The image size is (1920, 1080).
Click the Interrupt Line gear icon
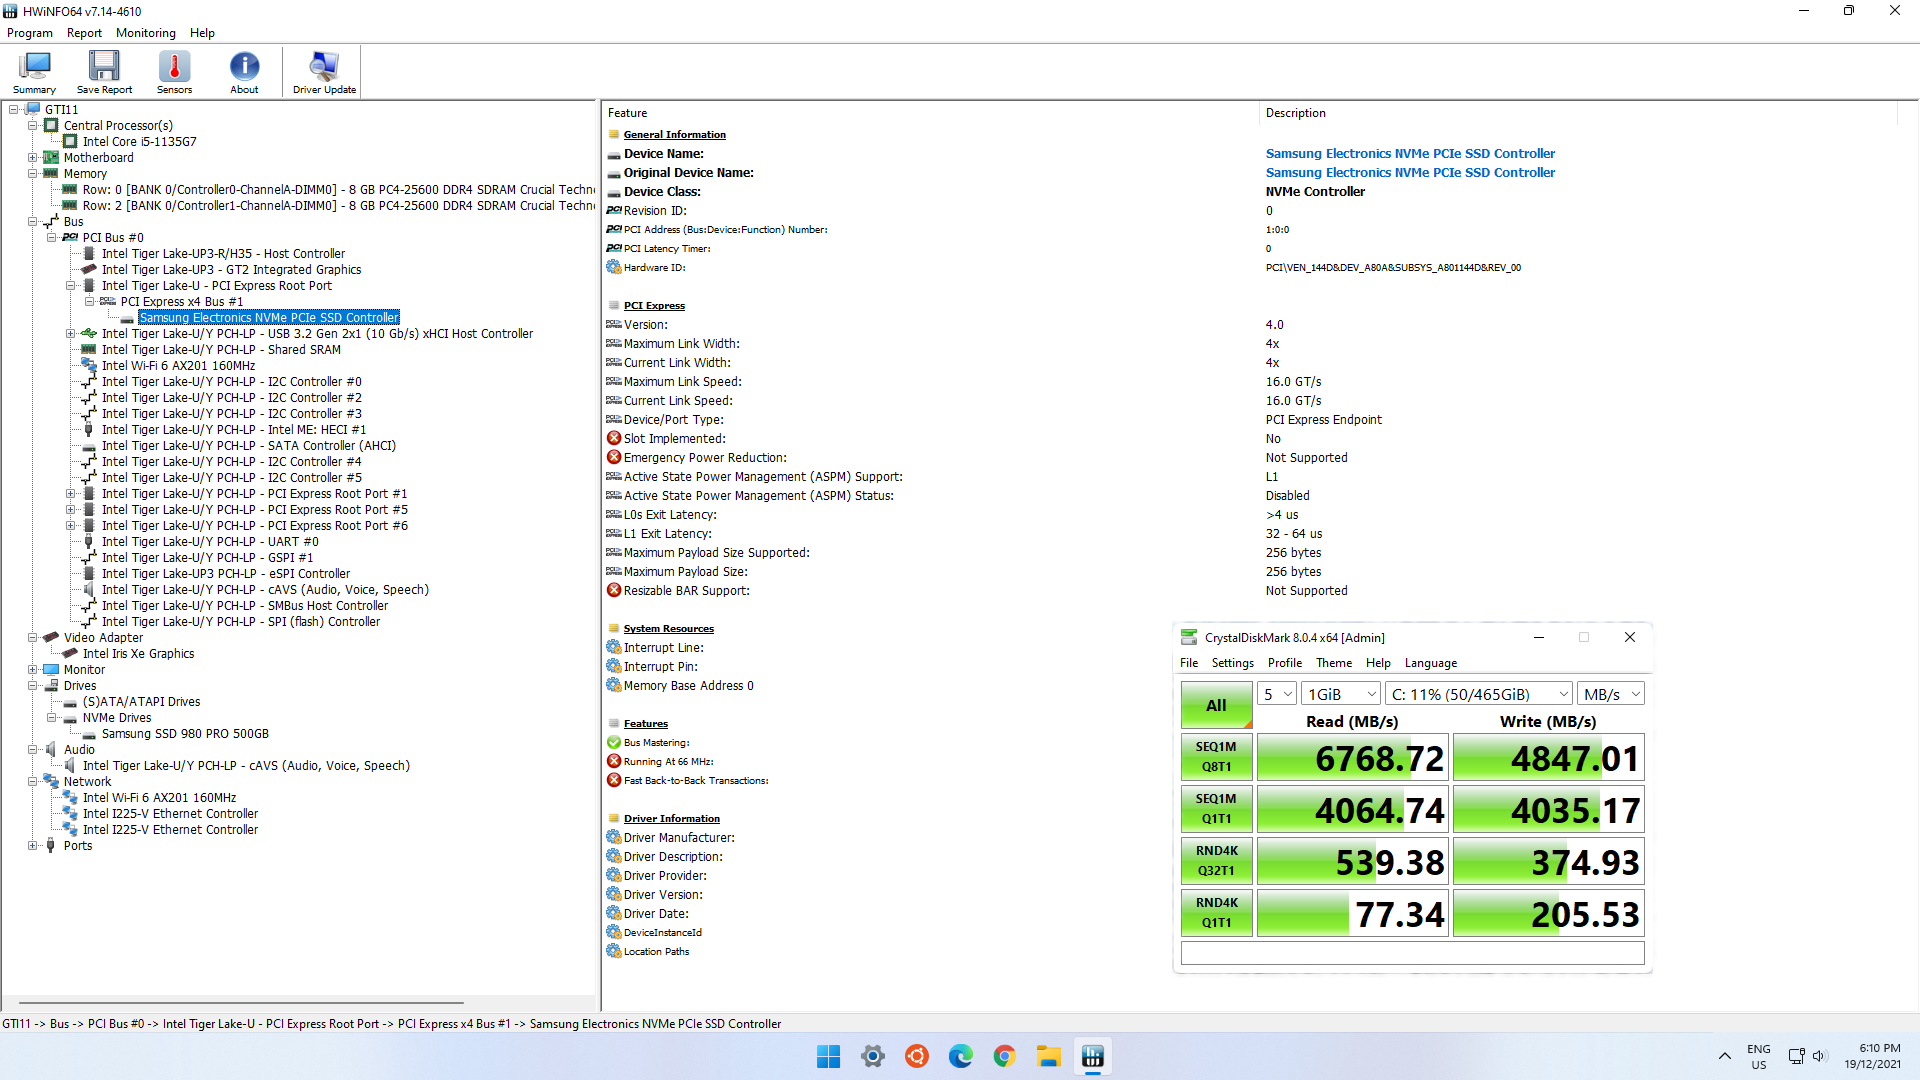click(614, 647)
